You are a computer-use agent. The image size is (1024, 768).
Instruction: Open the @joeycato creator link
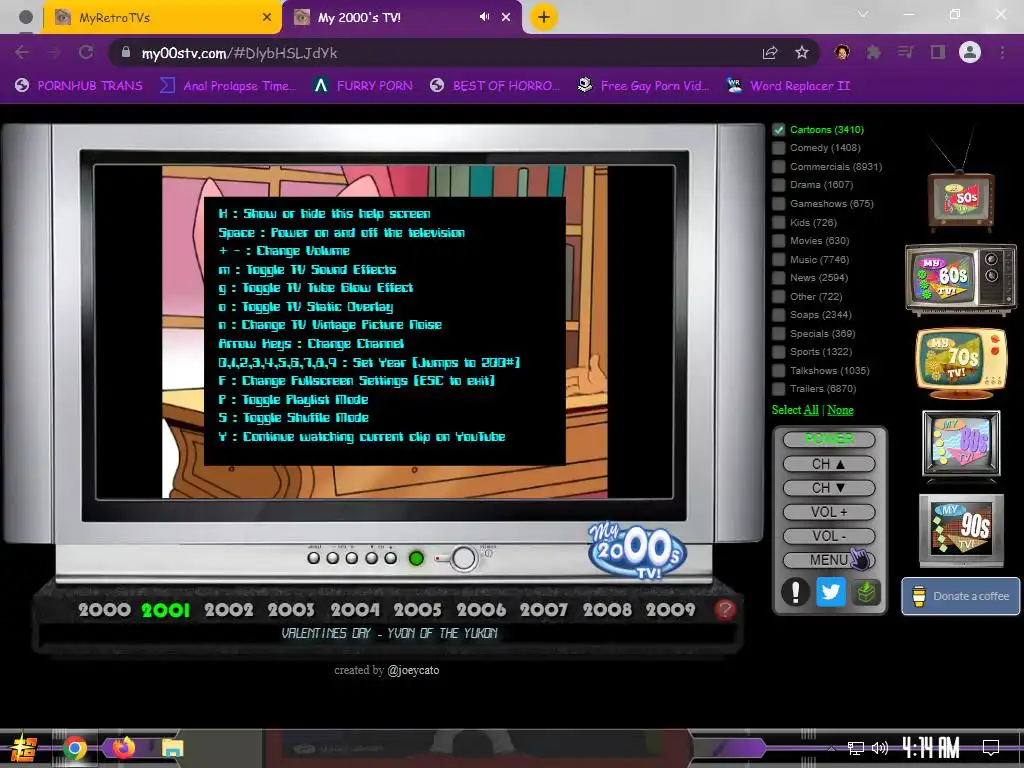413,670
